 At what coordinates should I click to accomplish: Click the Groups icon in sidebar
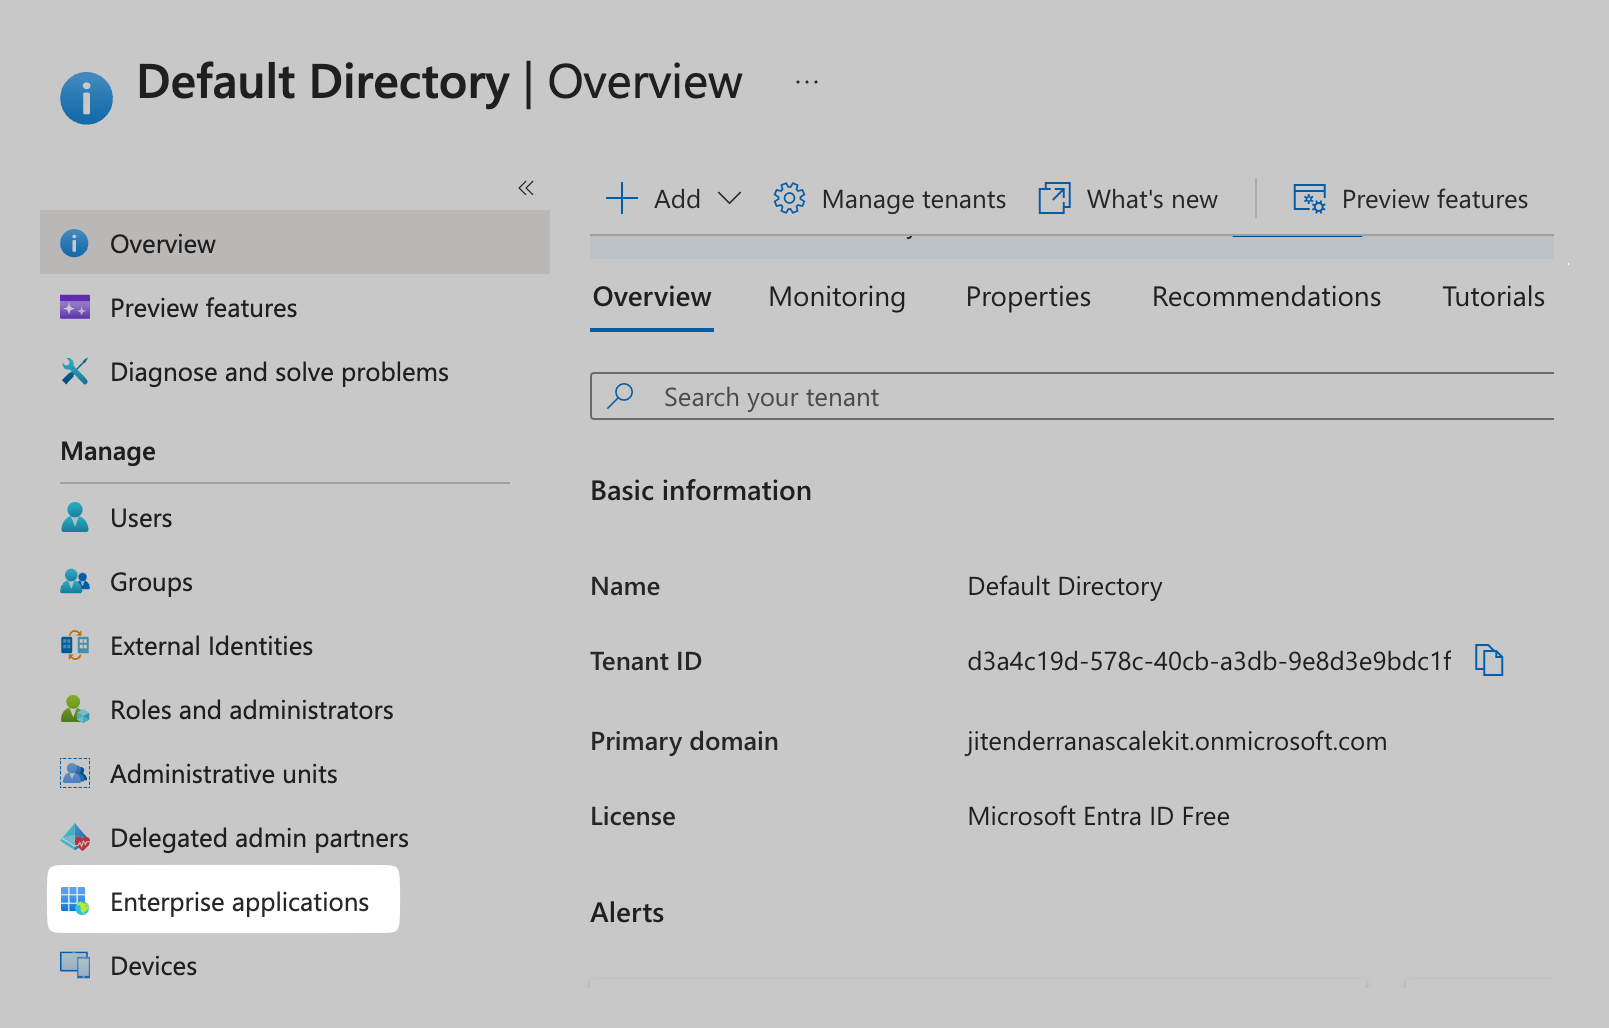74,582
